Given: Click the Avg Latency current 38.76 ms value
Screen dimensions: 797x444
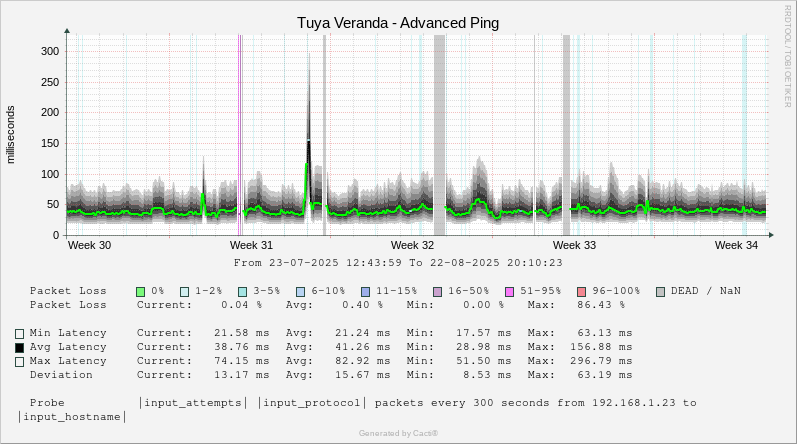Looking at the screenshot, I should pyautogui.click(x=241, y=347).
